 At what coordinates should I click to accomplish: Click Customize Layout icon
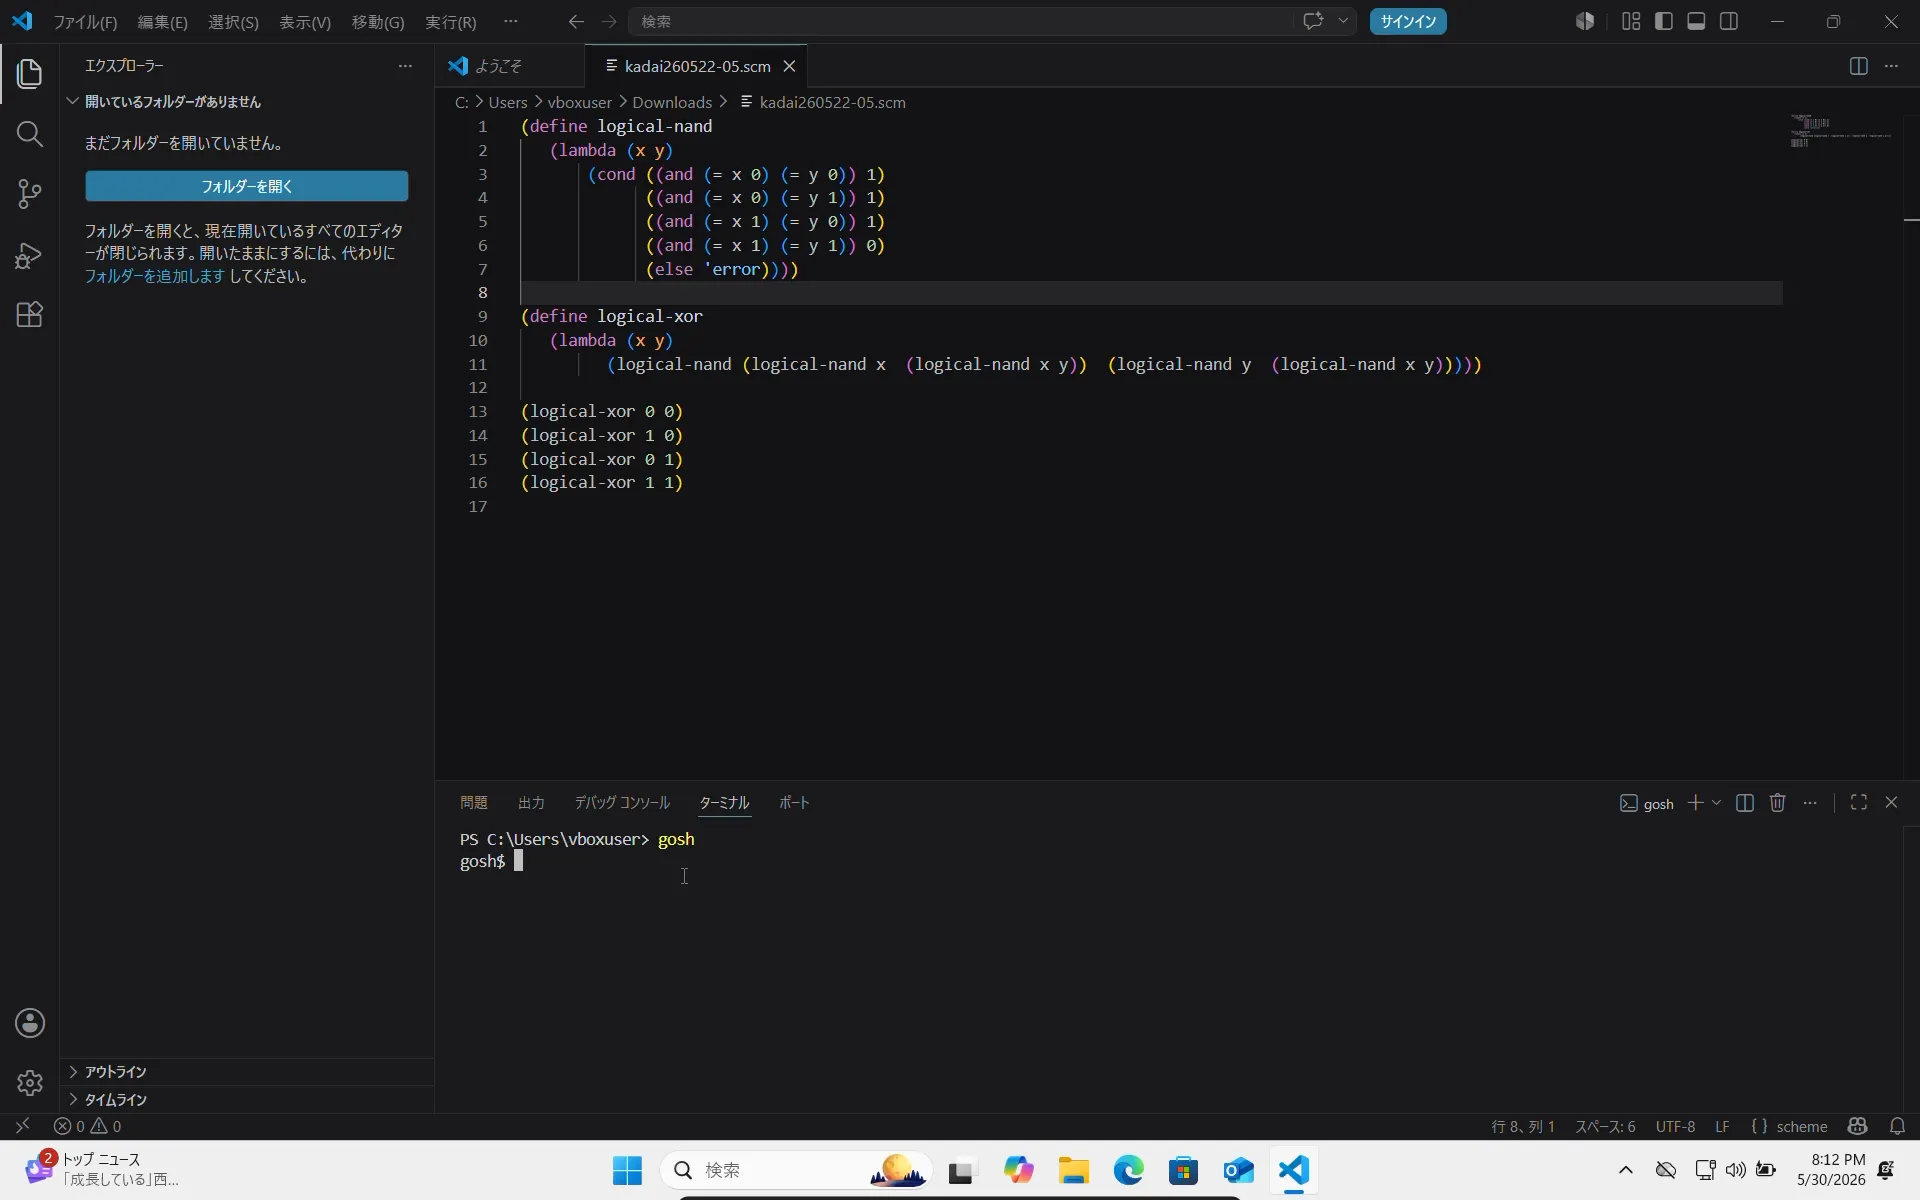coord(1631,21)
